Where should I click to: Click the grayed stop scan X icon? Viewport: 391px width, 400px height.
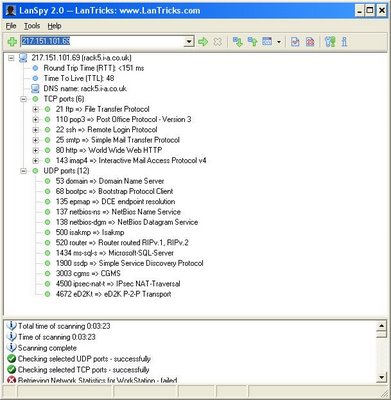click(x=217, y=42)
